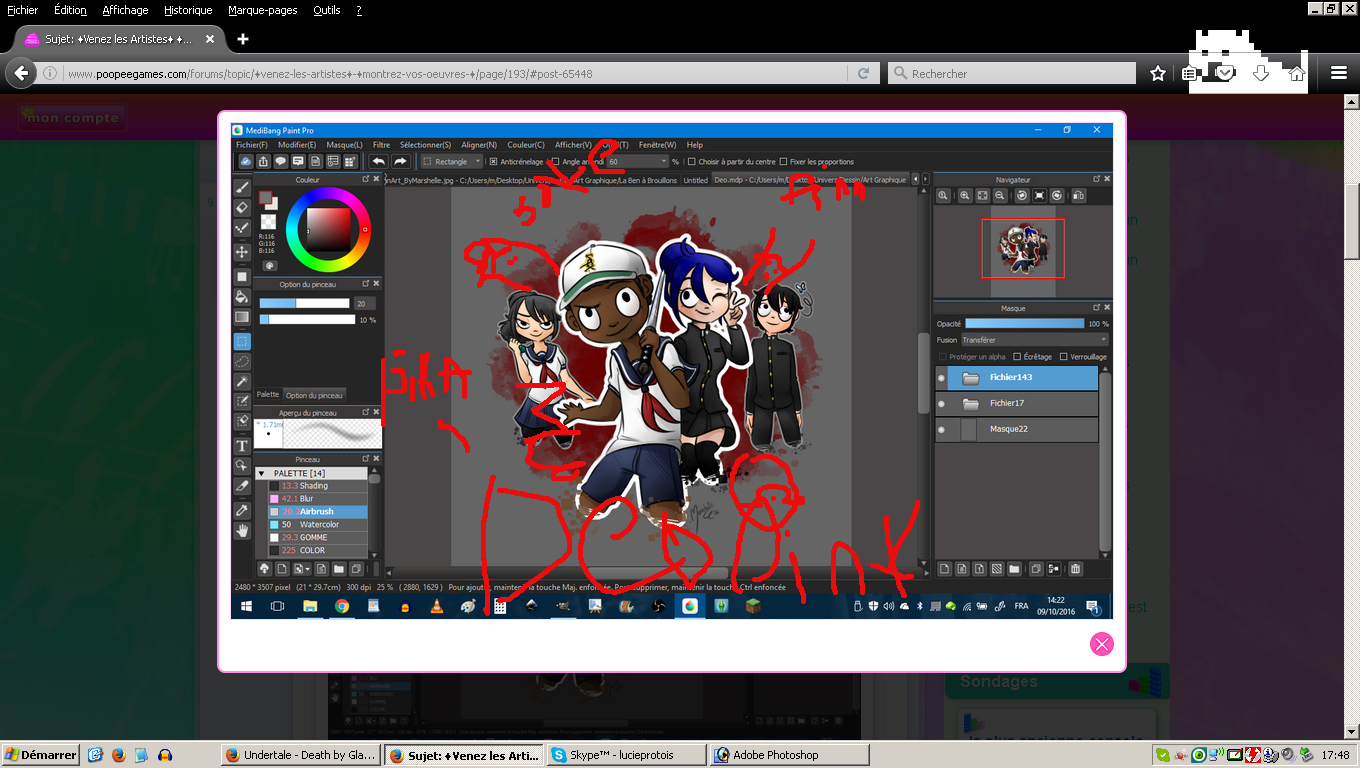
Task: Toggle the Verrouillage checkbox
Action: click(1063, 356)
